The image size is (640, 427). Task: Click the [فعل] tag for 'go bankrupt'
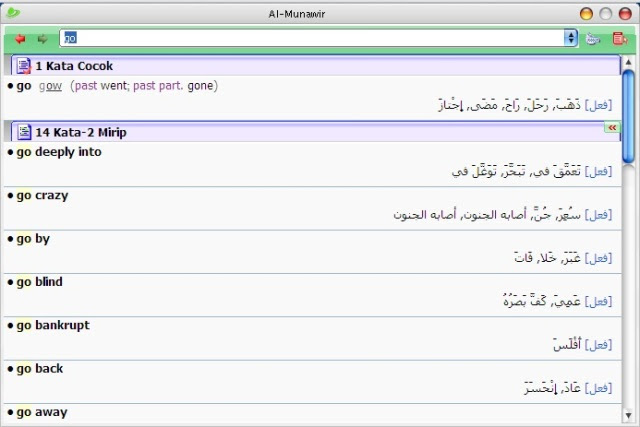[x=598, y=345]
